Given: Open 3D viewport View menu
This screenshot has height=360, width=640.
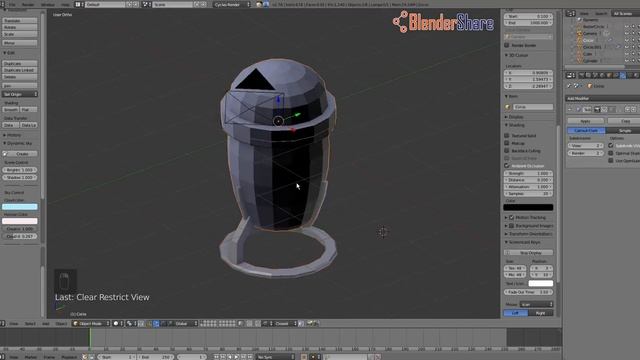Looking at the screenshot, I should click(13, 324).
